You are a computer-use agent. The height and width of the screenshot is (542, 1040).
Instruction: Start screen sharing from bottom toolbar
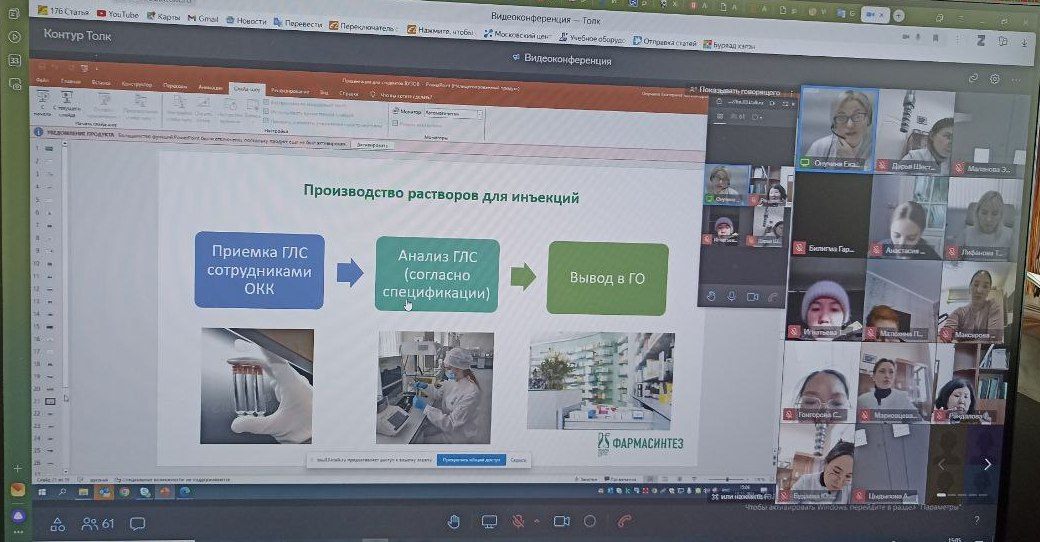[489, 521]
